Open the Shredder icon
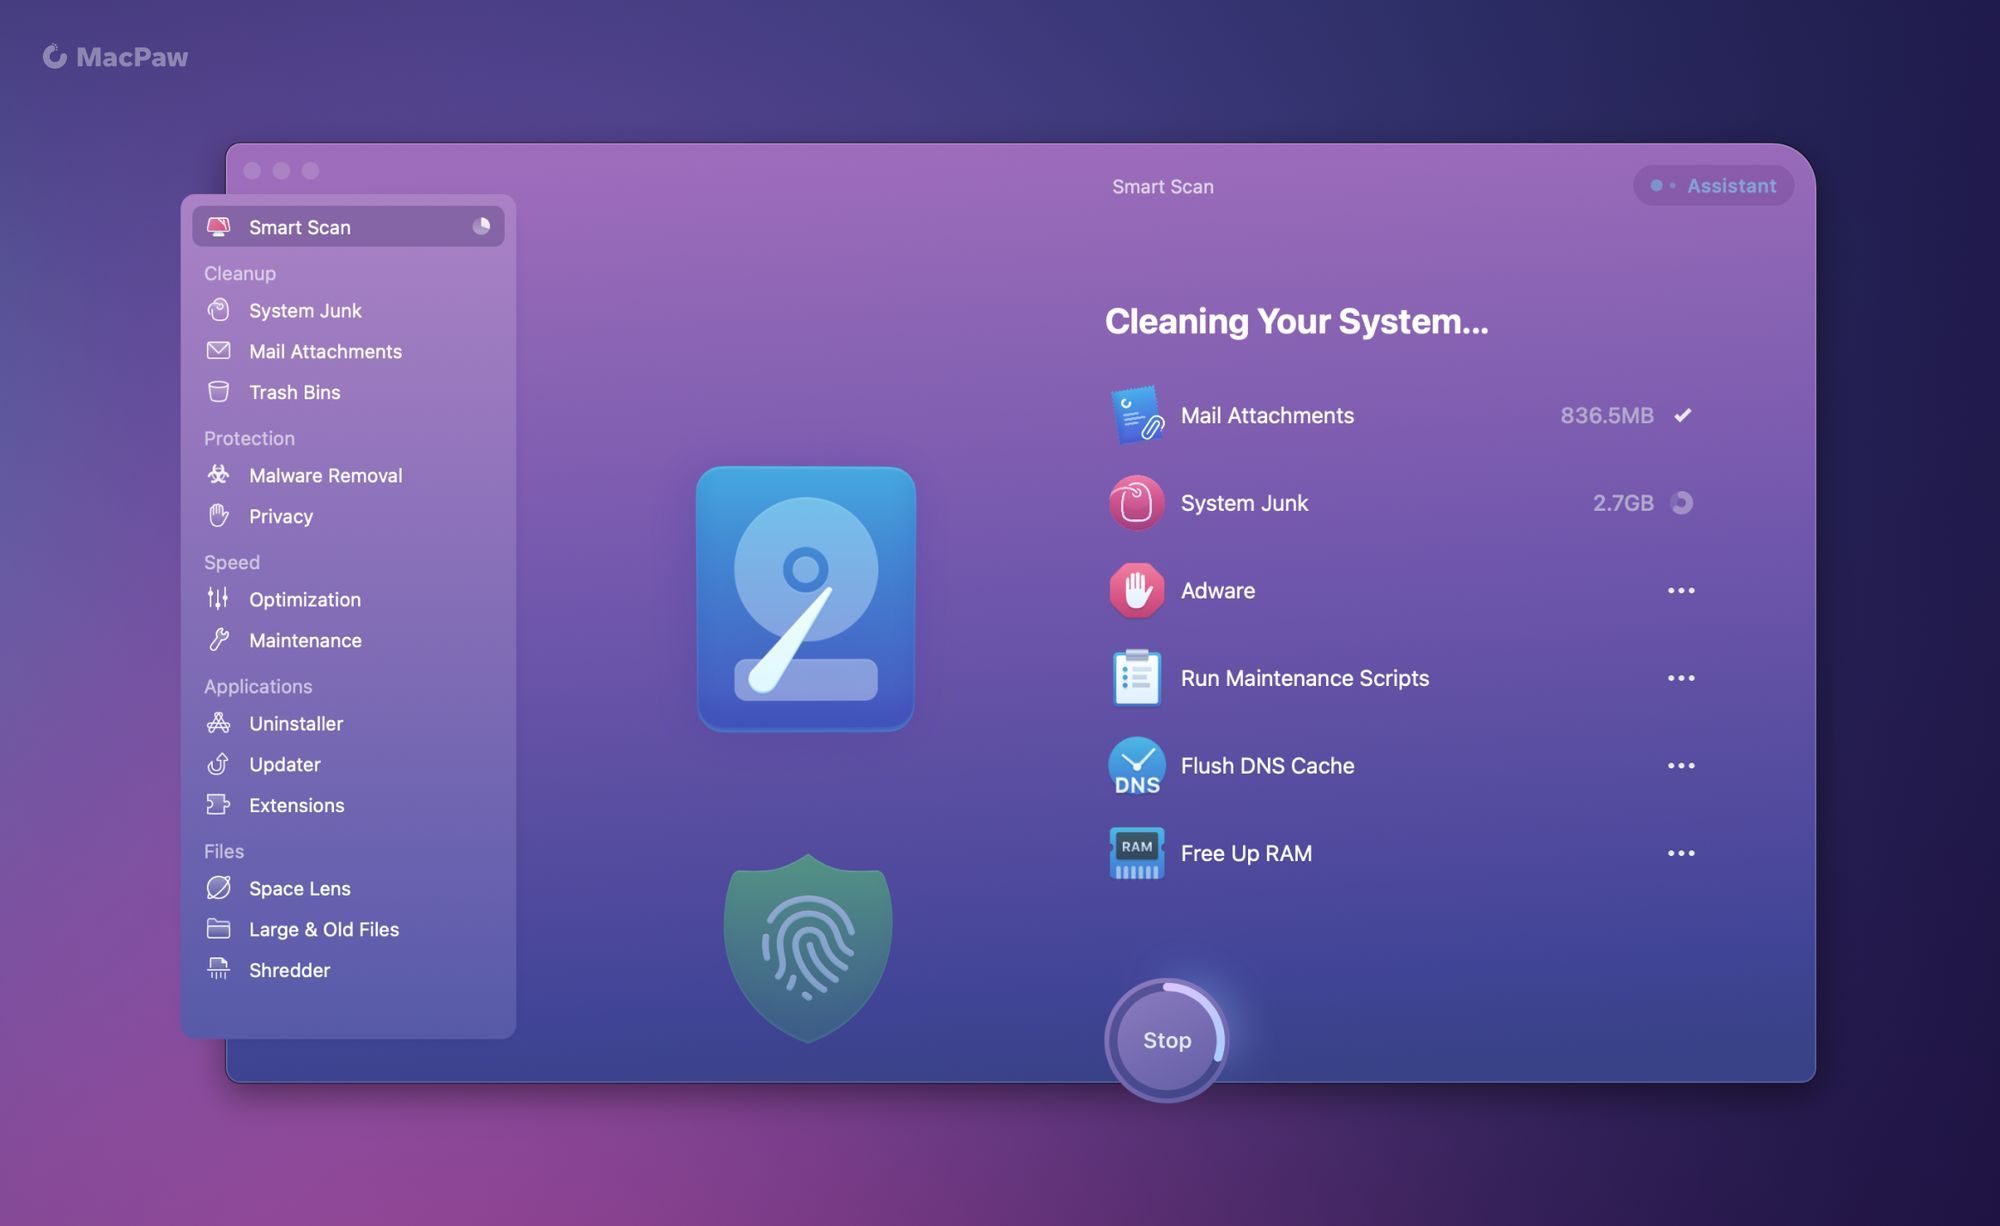The width and height of the screenshot is (2000, 1226). point(218,969)
